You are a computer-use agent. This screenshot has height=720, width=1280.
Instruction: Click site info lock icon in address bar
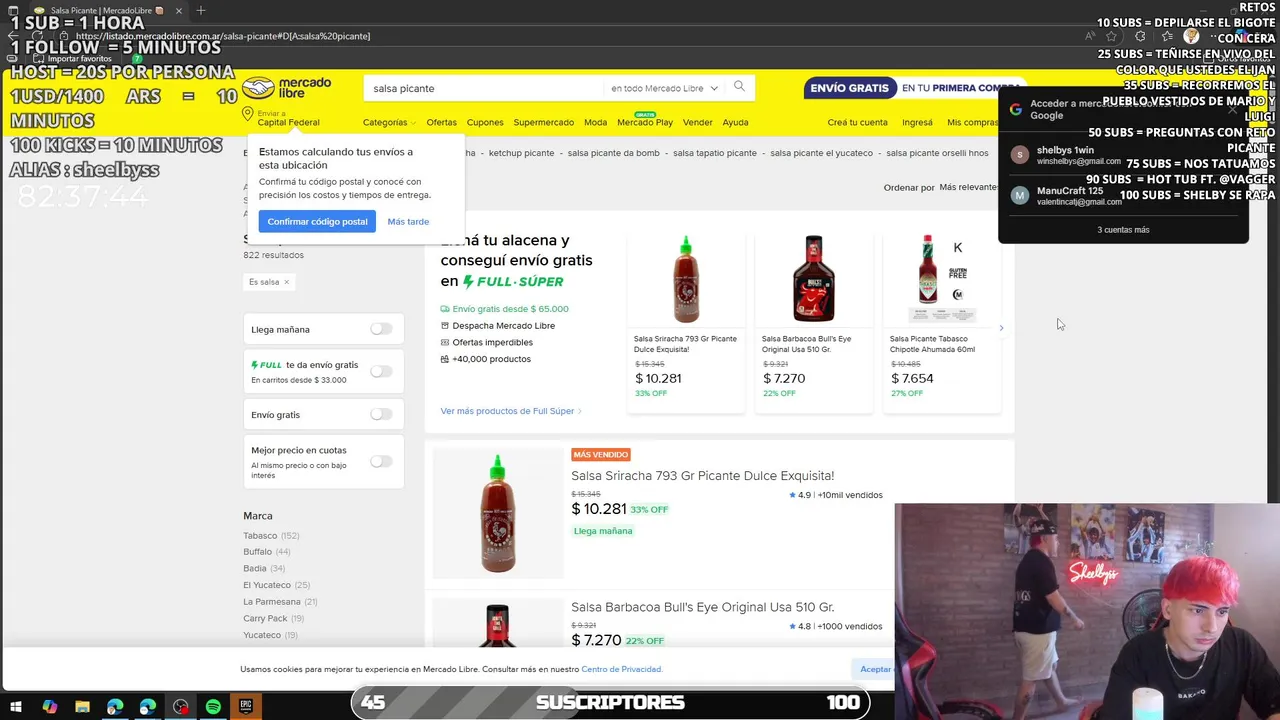(x=64, y=36)
